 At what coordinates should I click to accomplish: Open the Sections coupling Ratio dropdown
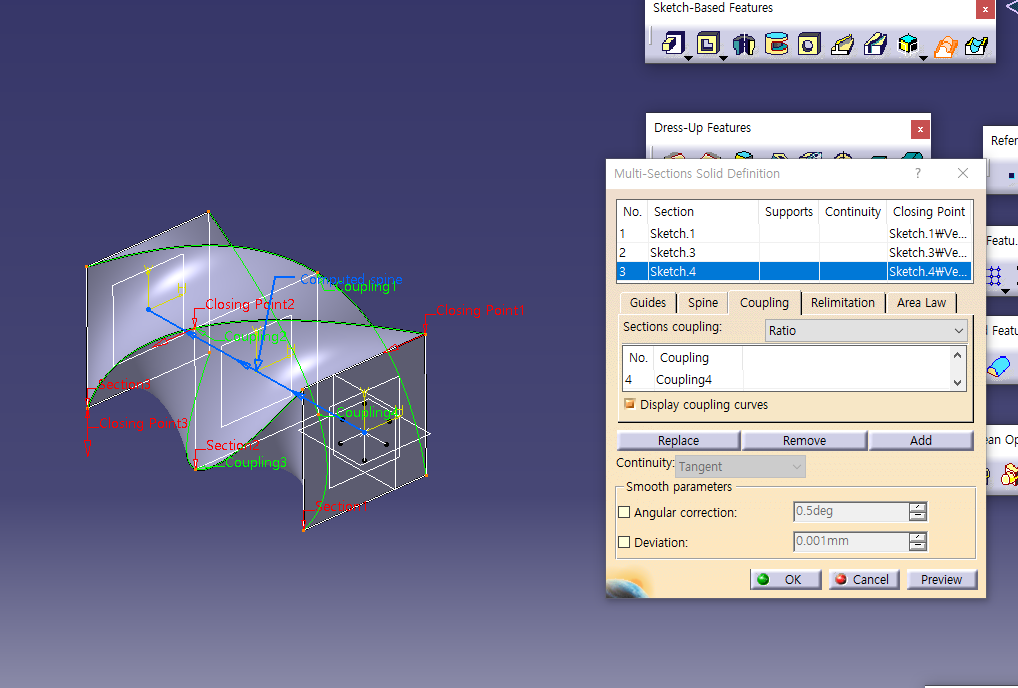(866, 330)
